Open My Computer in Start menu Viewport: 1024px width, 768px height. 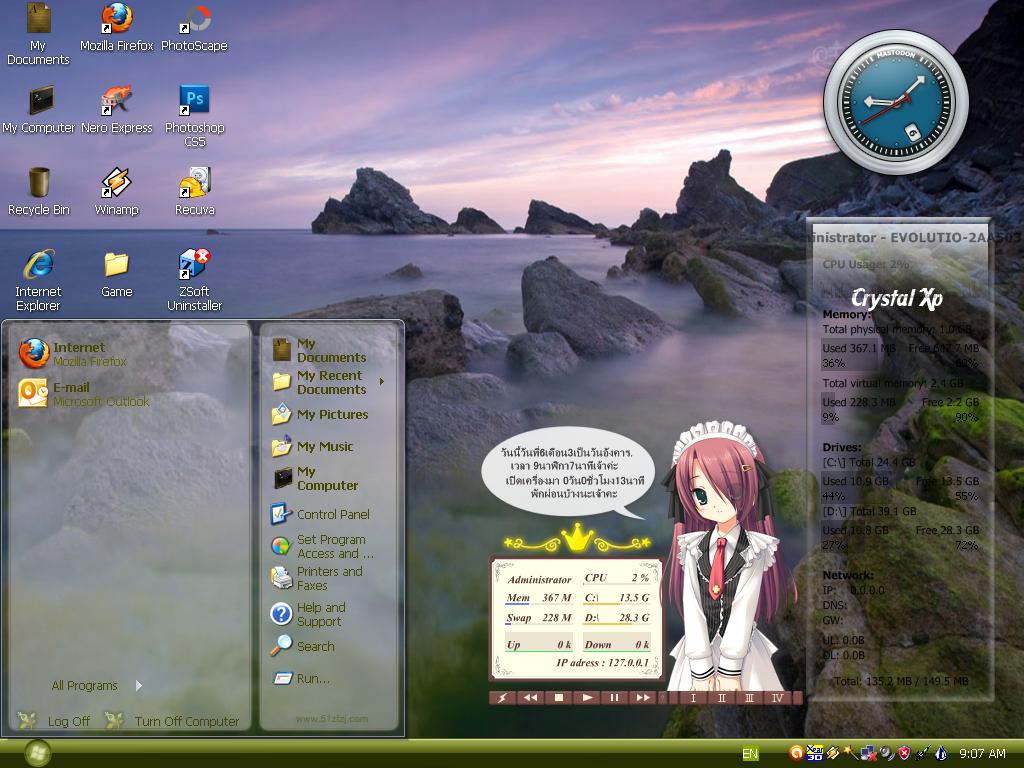[x=316, y=478]
